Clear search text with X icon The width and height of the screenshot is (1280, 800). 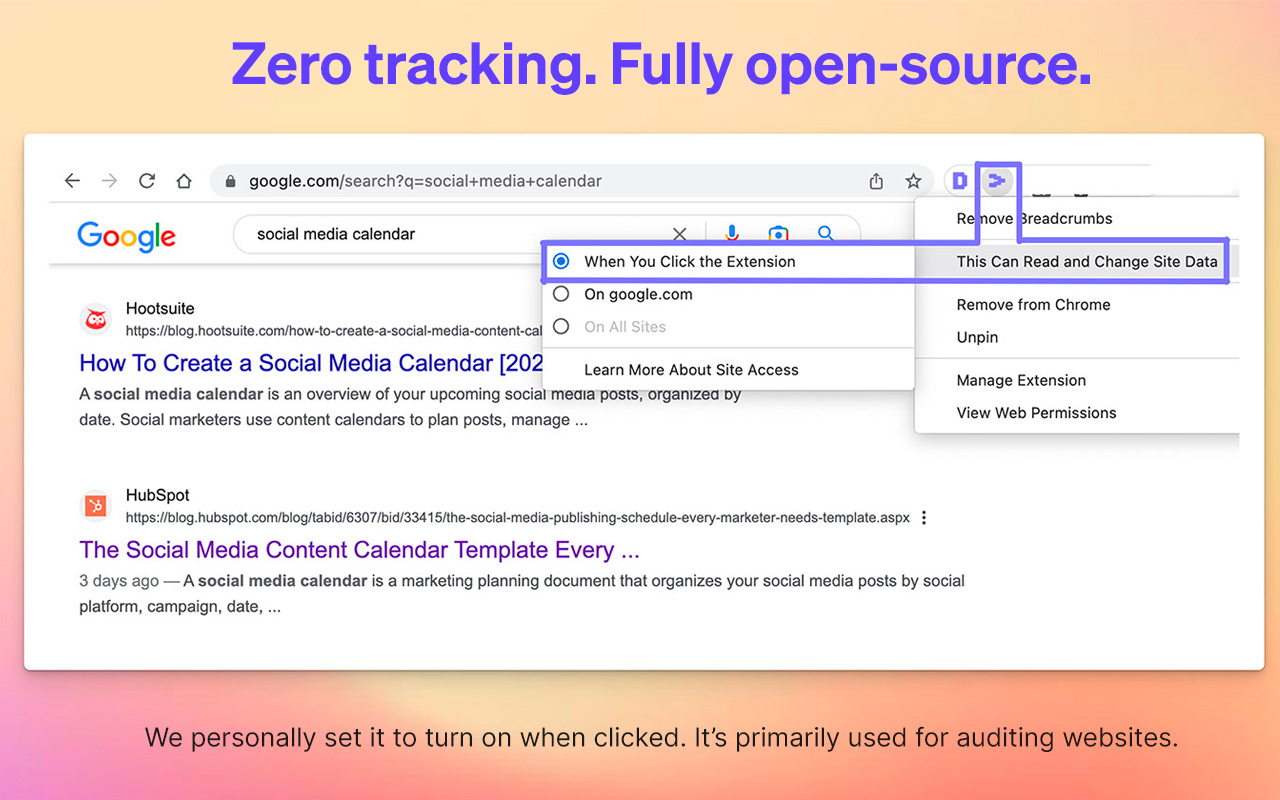(x=680, y=234)
